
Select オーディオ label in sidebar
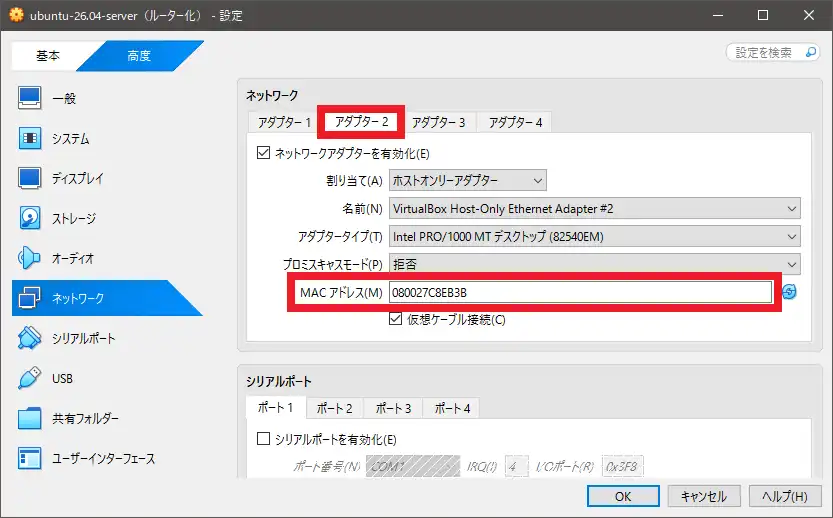[x=73, y=258]
